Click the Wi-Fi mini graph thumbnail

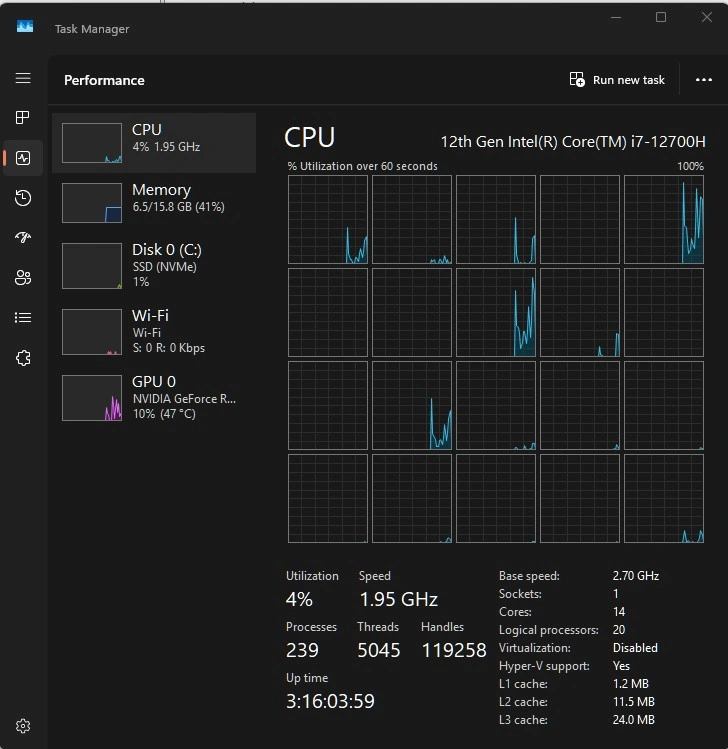coord(92,332)
